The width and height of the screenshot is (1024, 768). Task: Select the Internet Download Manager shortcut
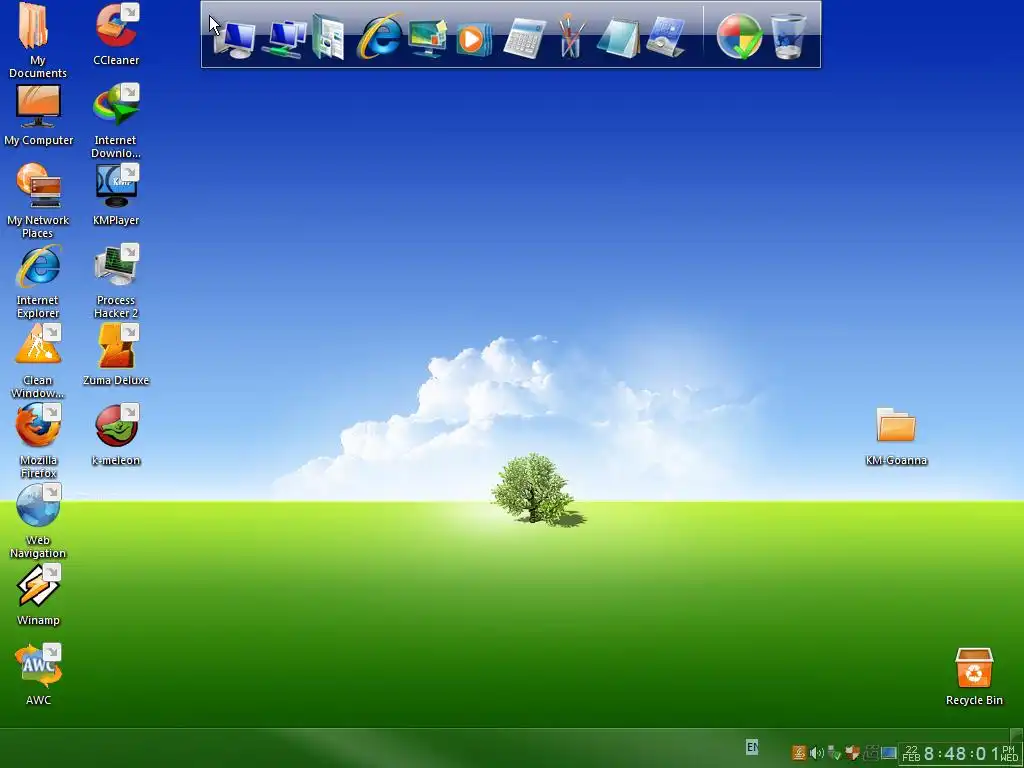[116, 121]
